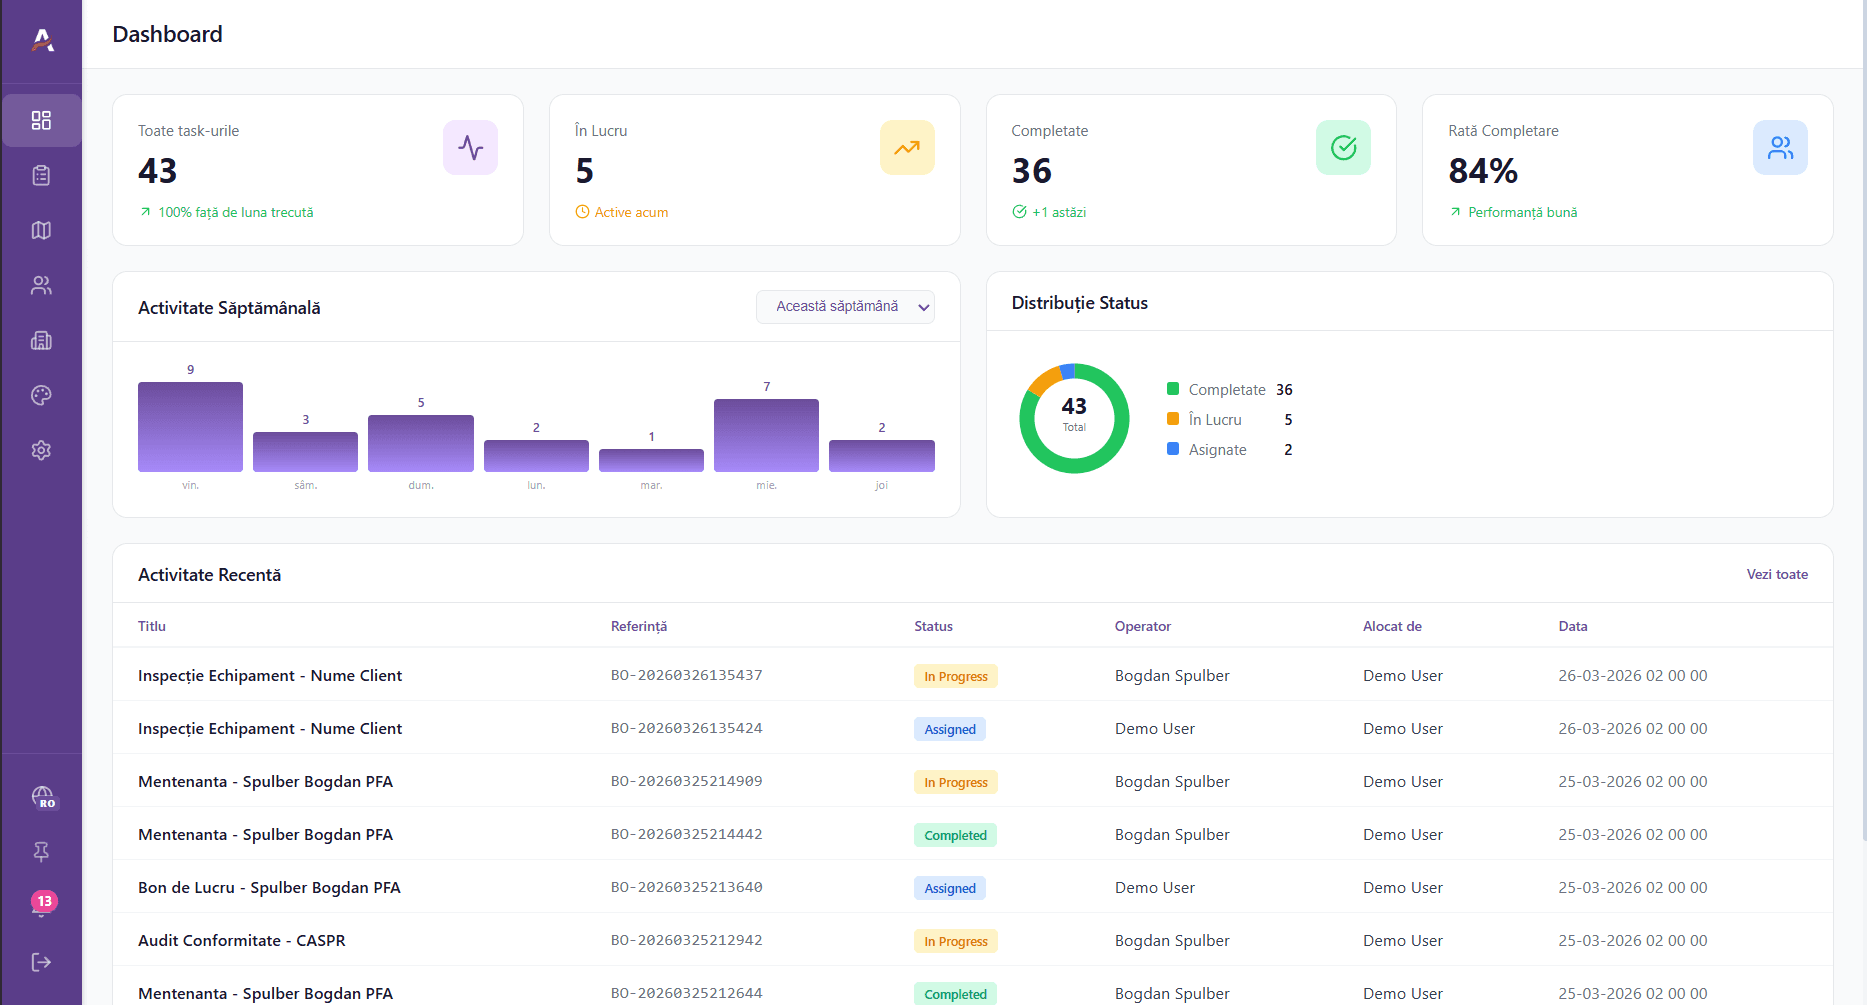The image size is (1867, 1005).
Task: Click the 'In Progress' status badge on first row
Action: [x=955, y=675]
